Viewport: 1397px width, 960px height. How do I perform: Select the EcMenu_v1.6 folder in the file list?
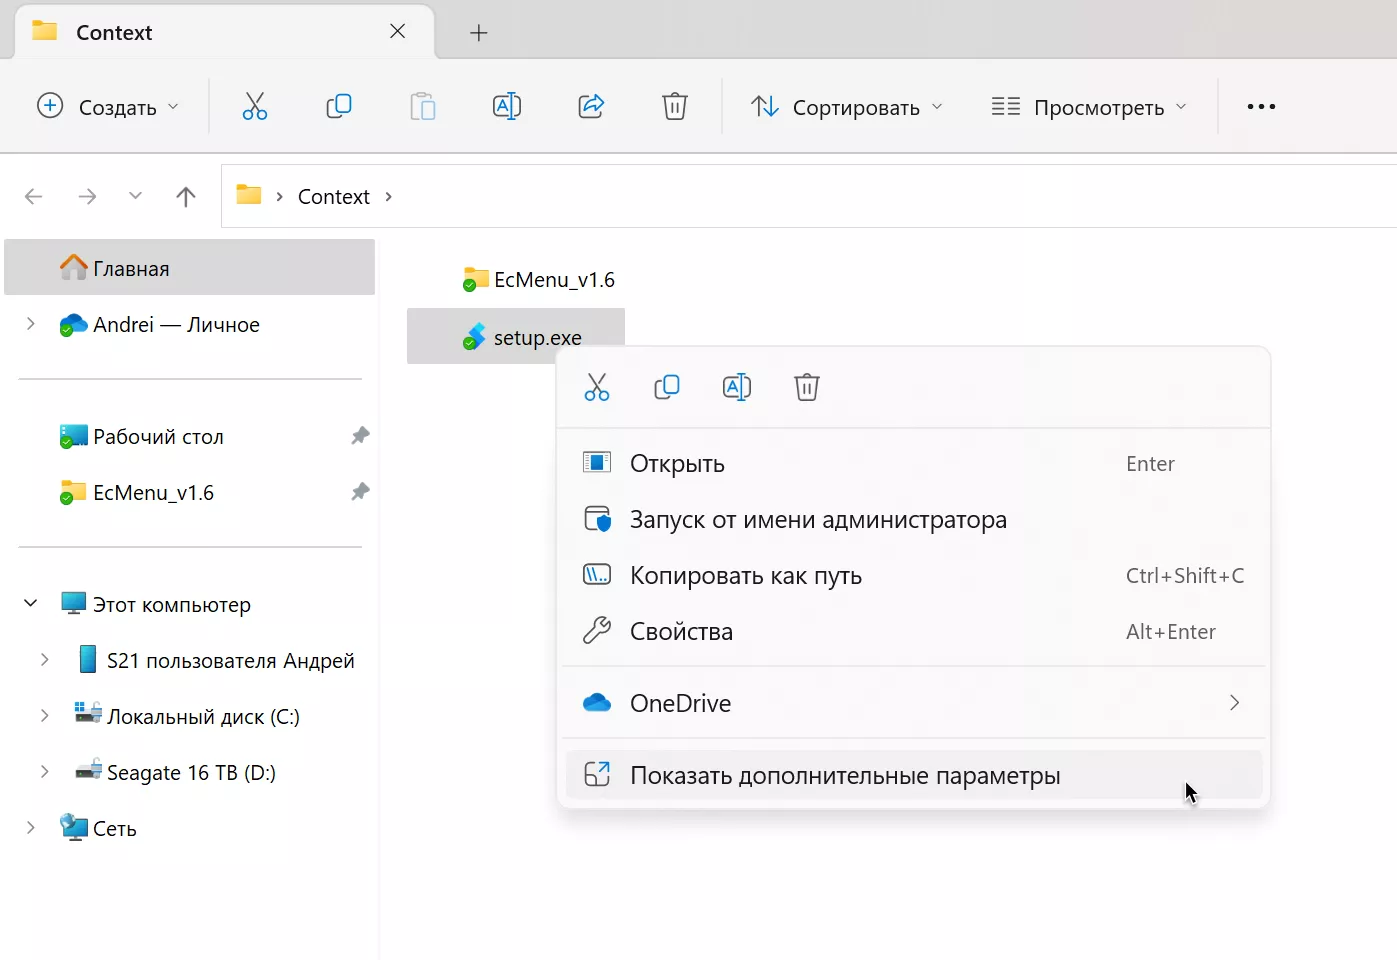(x=539, y=280)
